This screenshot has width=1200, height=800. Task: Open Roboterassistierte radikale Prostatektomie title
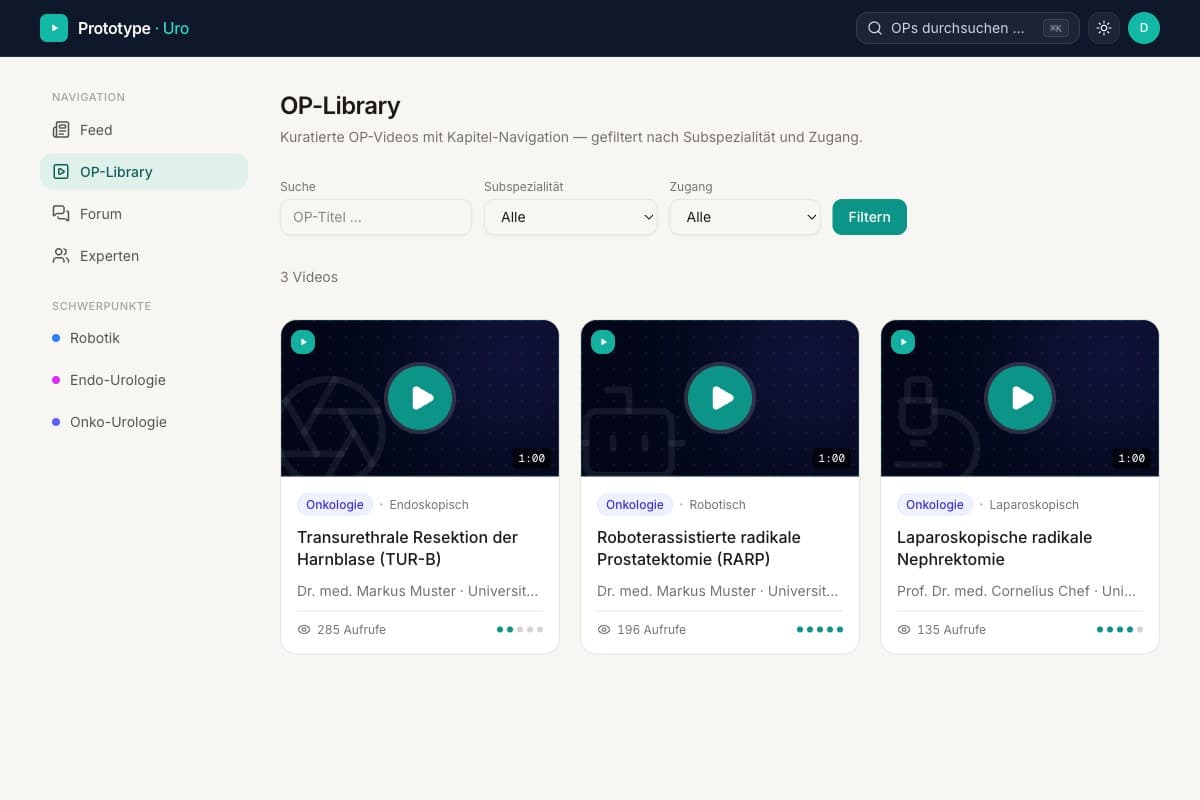[699, 548]
